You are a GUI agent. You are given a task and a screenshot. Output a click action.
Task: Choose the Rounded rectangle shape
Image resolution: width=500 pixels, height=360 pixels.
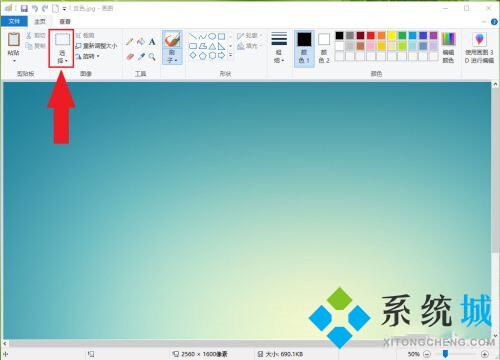click(x=193, y=46)
